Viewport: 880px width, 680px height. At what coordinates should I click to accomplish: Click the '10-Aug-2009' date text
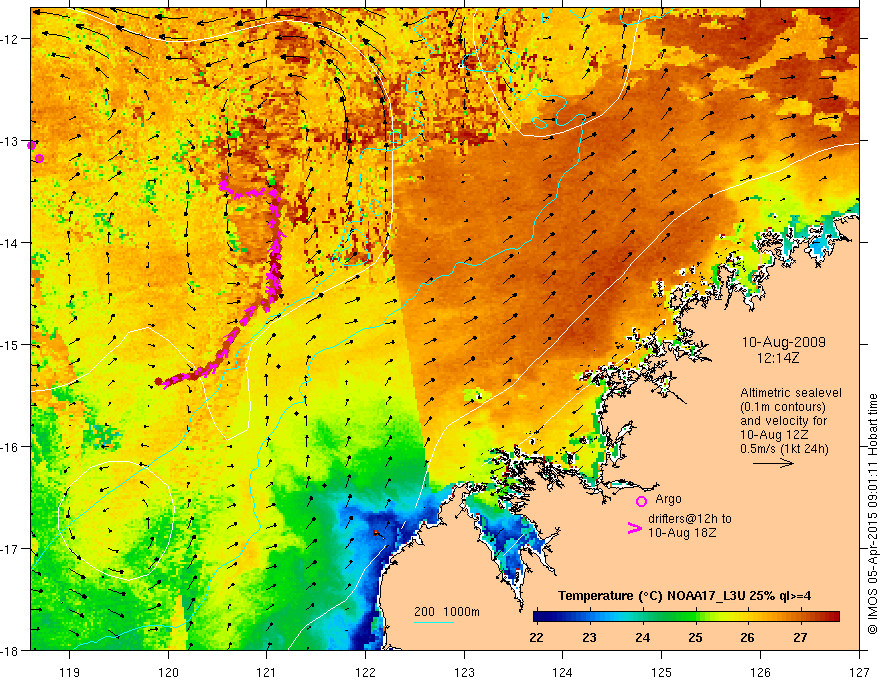tap(783, 342)
